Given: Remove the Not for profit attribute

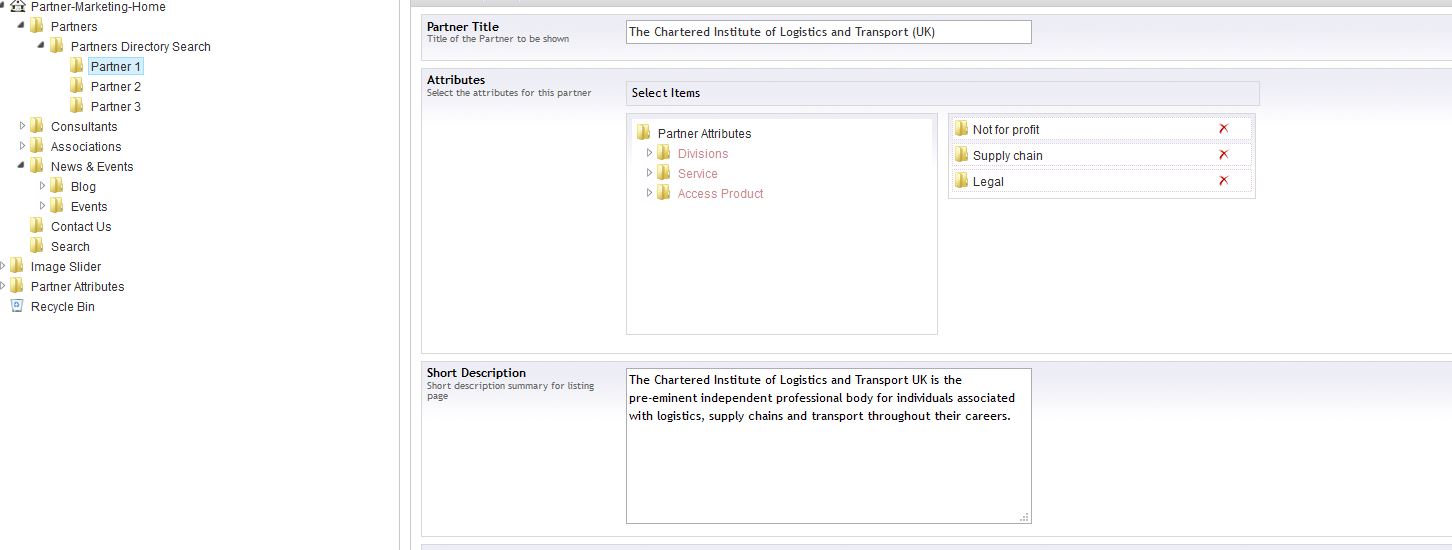Looking at the screenshot, I should coord(1223,129).
